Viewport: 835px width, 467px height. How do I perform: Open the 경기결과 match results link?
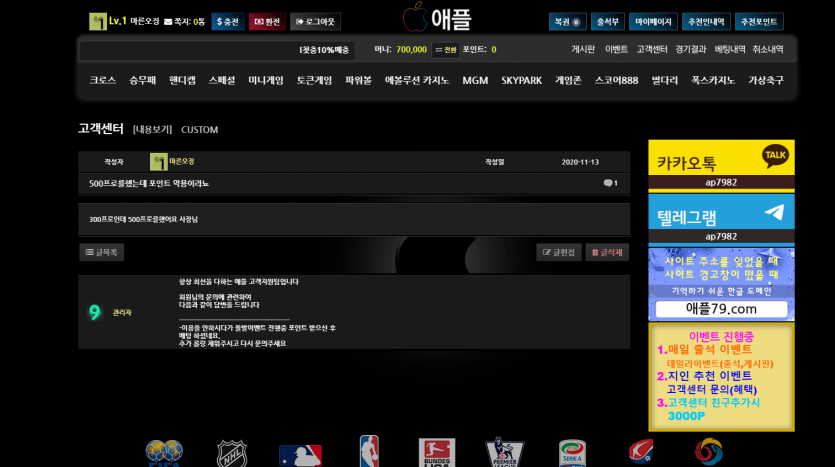pyautogui.click(x=691, y=49)
